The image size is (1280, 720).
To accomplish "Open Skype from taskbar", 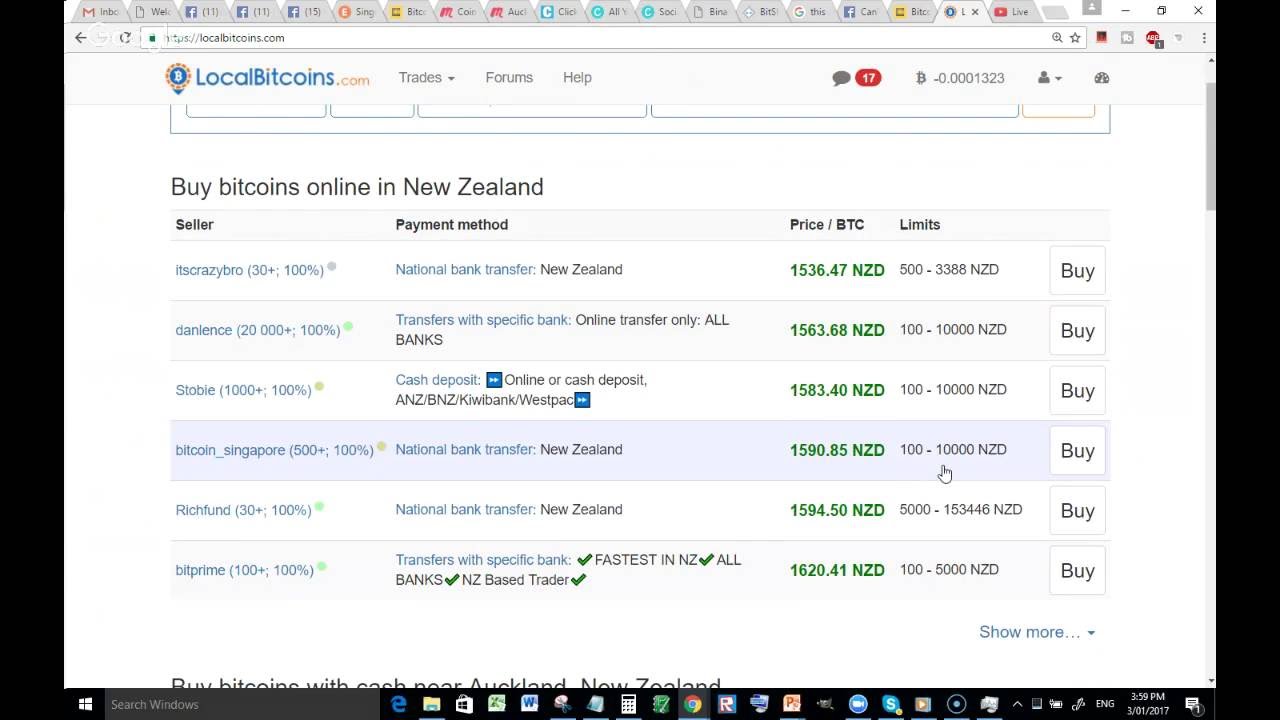I will tap(890, 704).
